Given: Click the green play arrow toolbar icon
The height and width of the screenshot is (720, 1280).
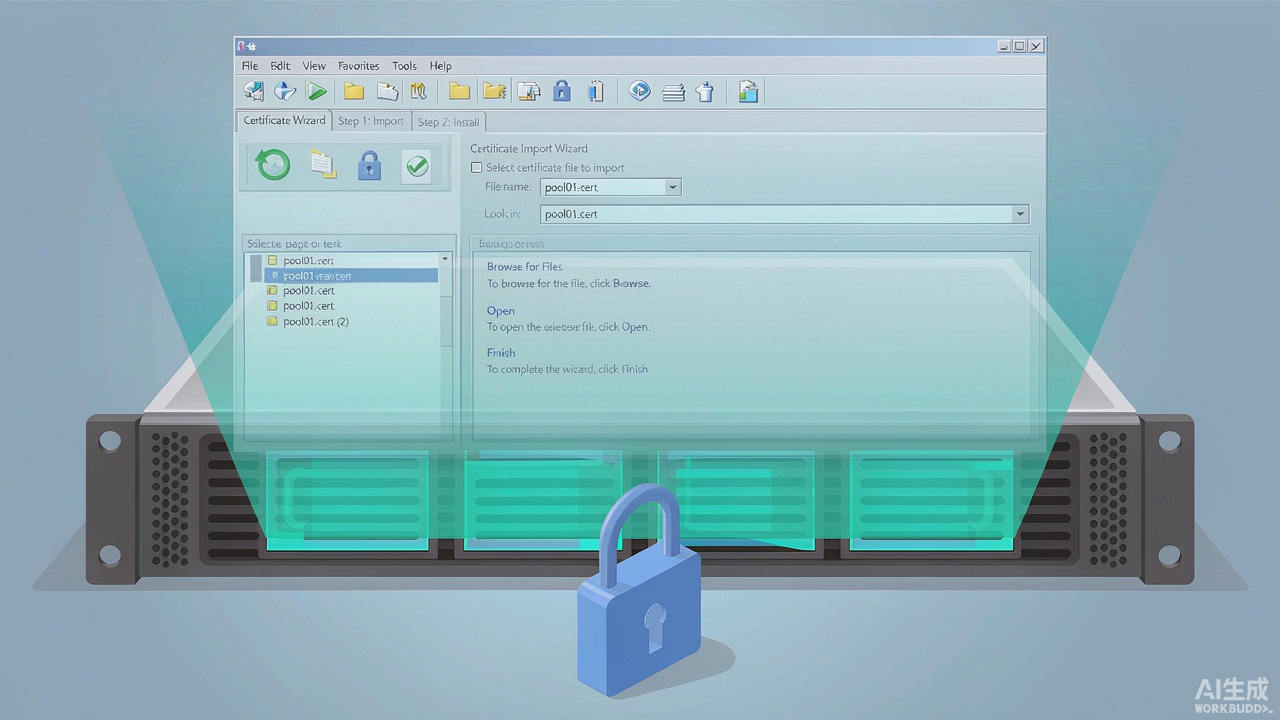Looking at the screenshot, I should click(317, 92).
